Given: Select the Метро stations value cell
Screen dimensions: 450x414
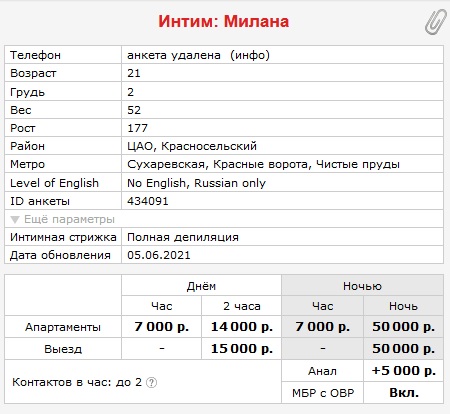Looking at the screenshot, I should pyautogui.click(x=282, y=164).
